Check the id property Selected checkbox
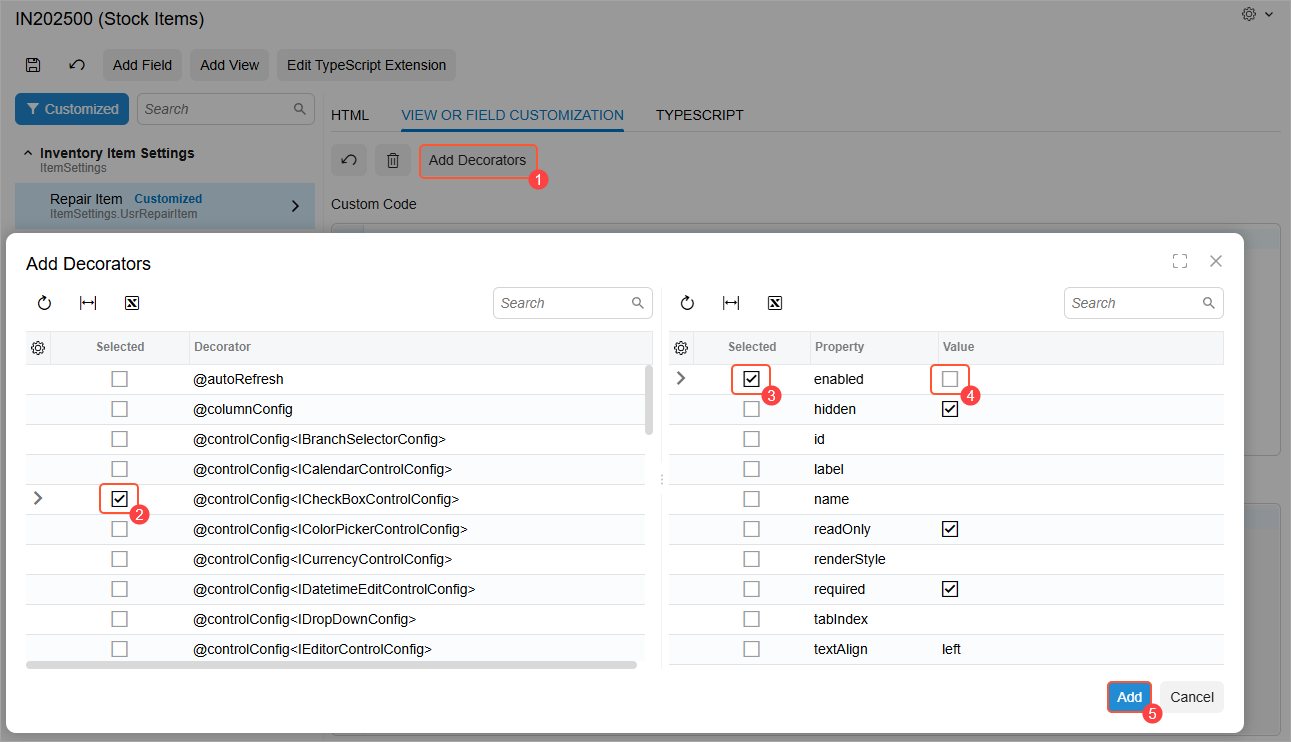 pyautogui.click(x=751, y=439)
